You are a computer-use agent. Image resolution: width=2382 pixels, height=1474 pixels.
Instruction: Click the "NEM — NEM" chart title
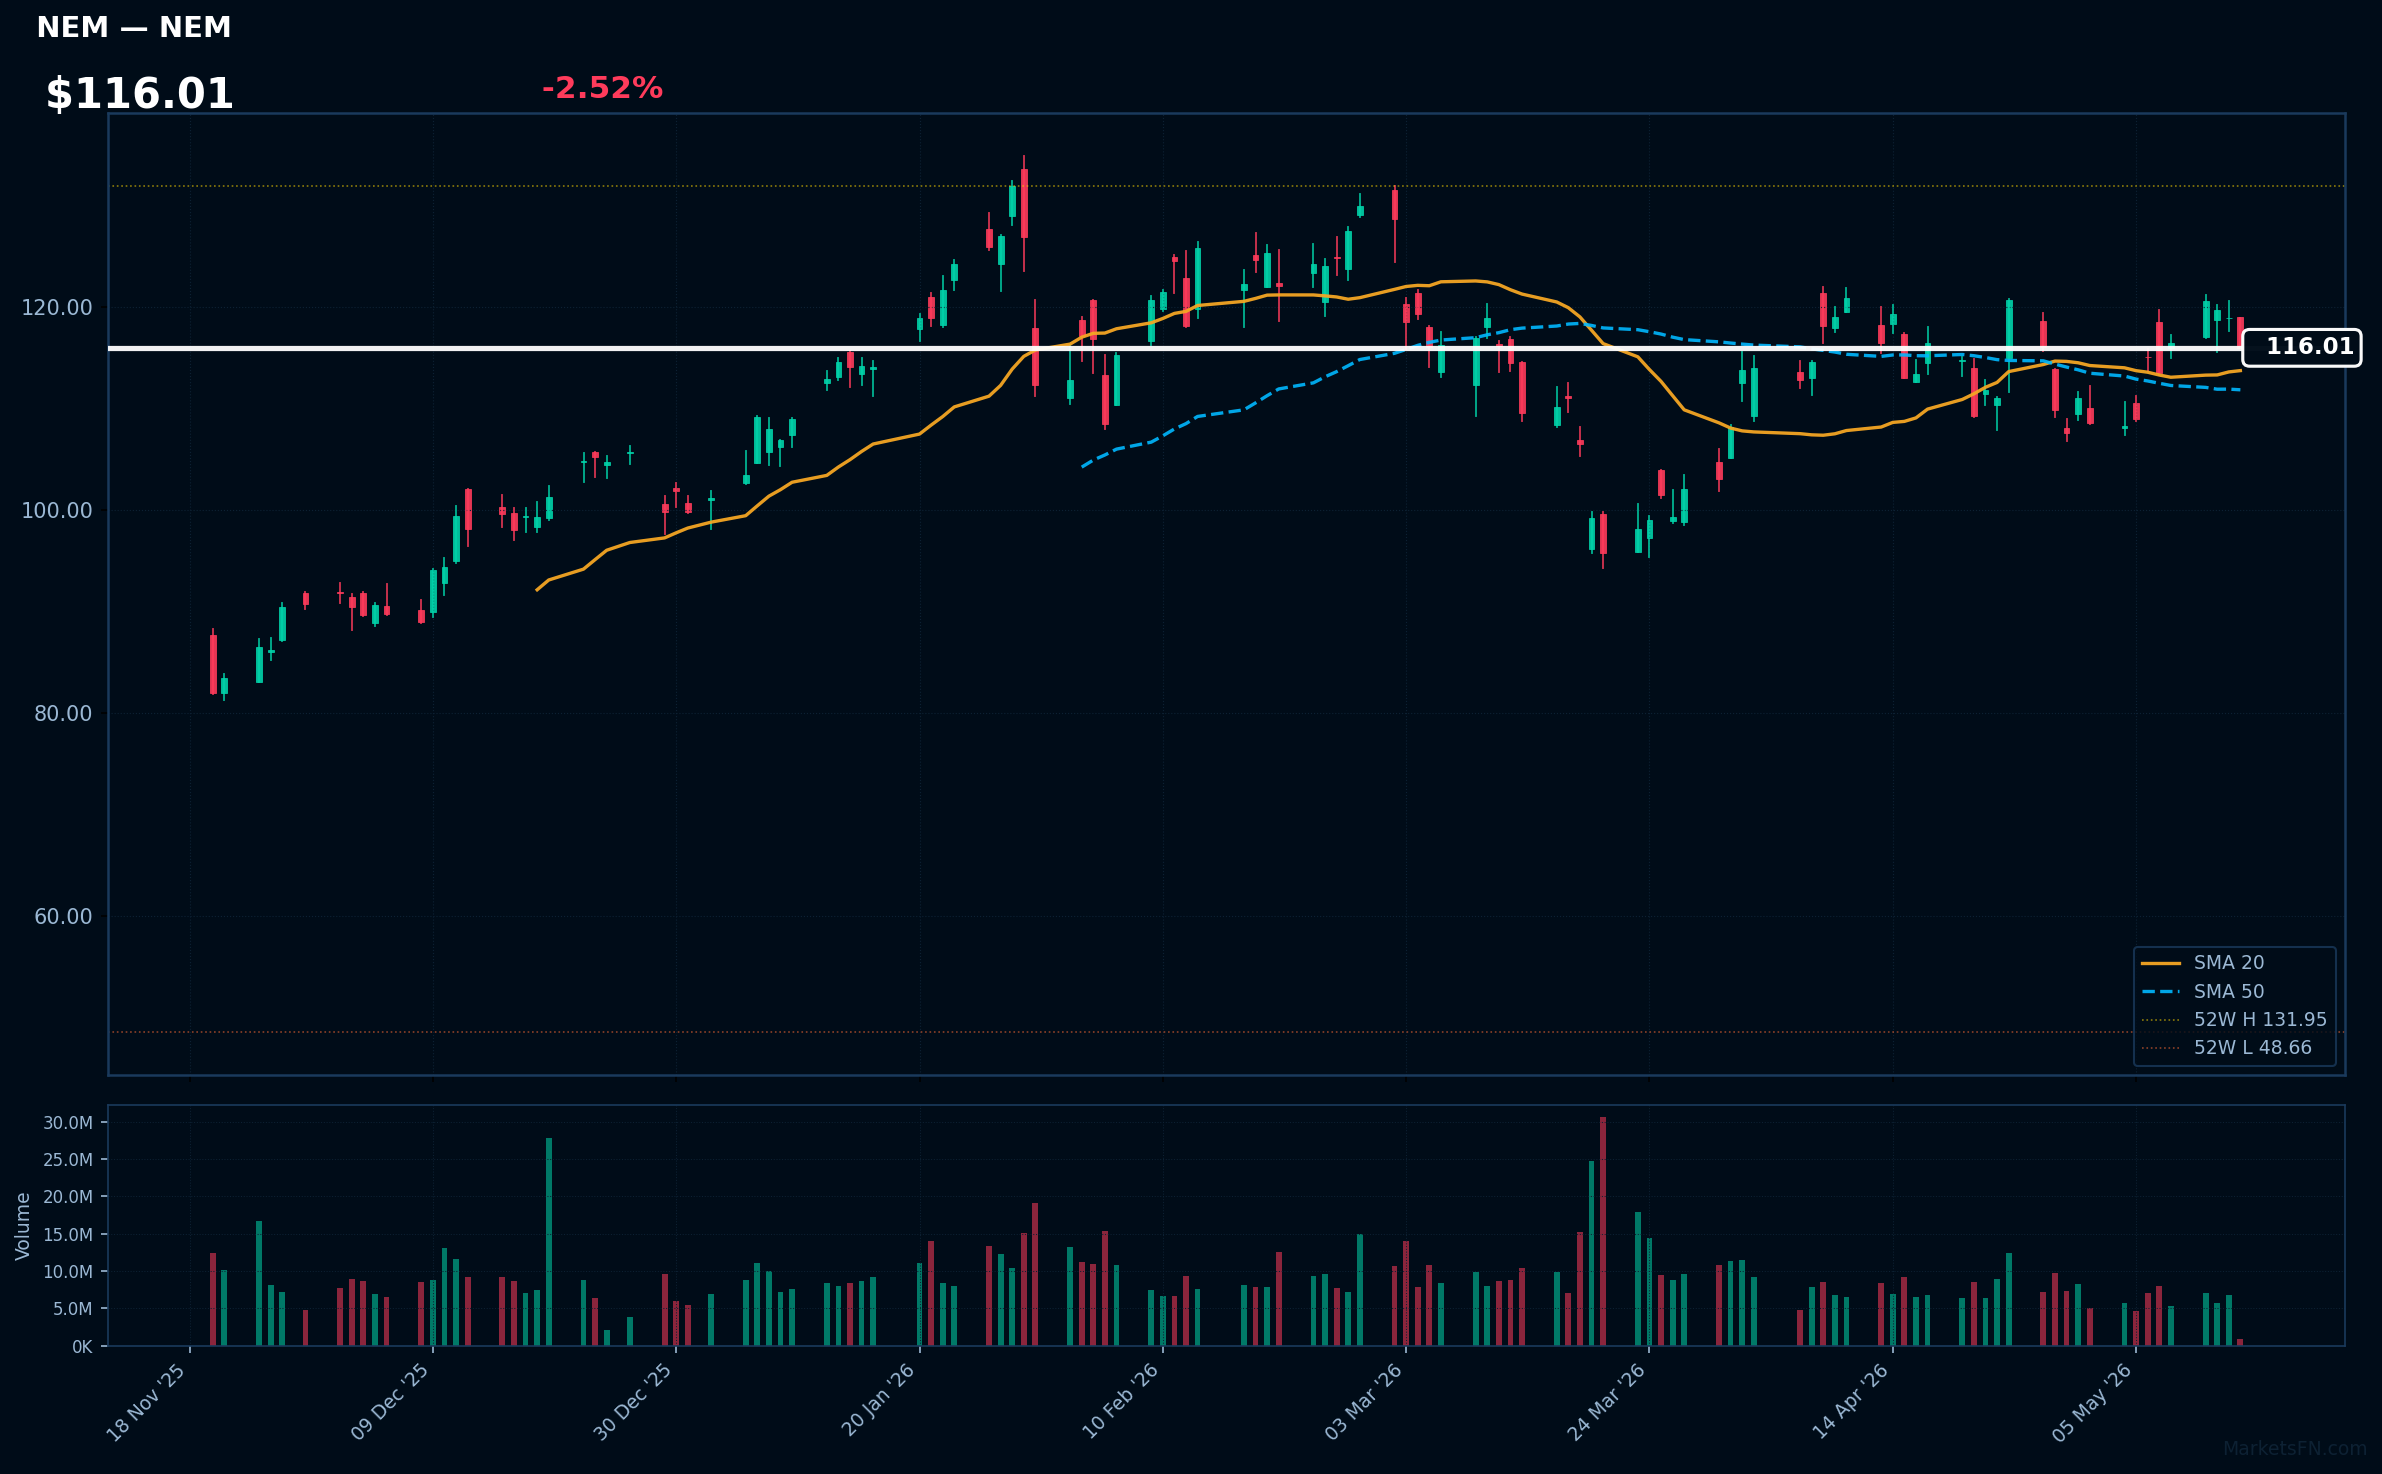134,28
